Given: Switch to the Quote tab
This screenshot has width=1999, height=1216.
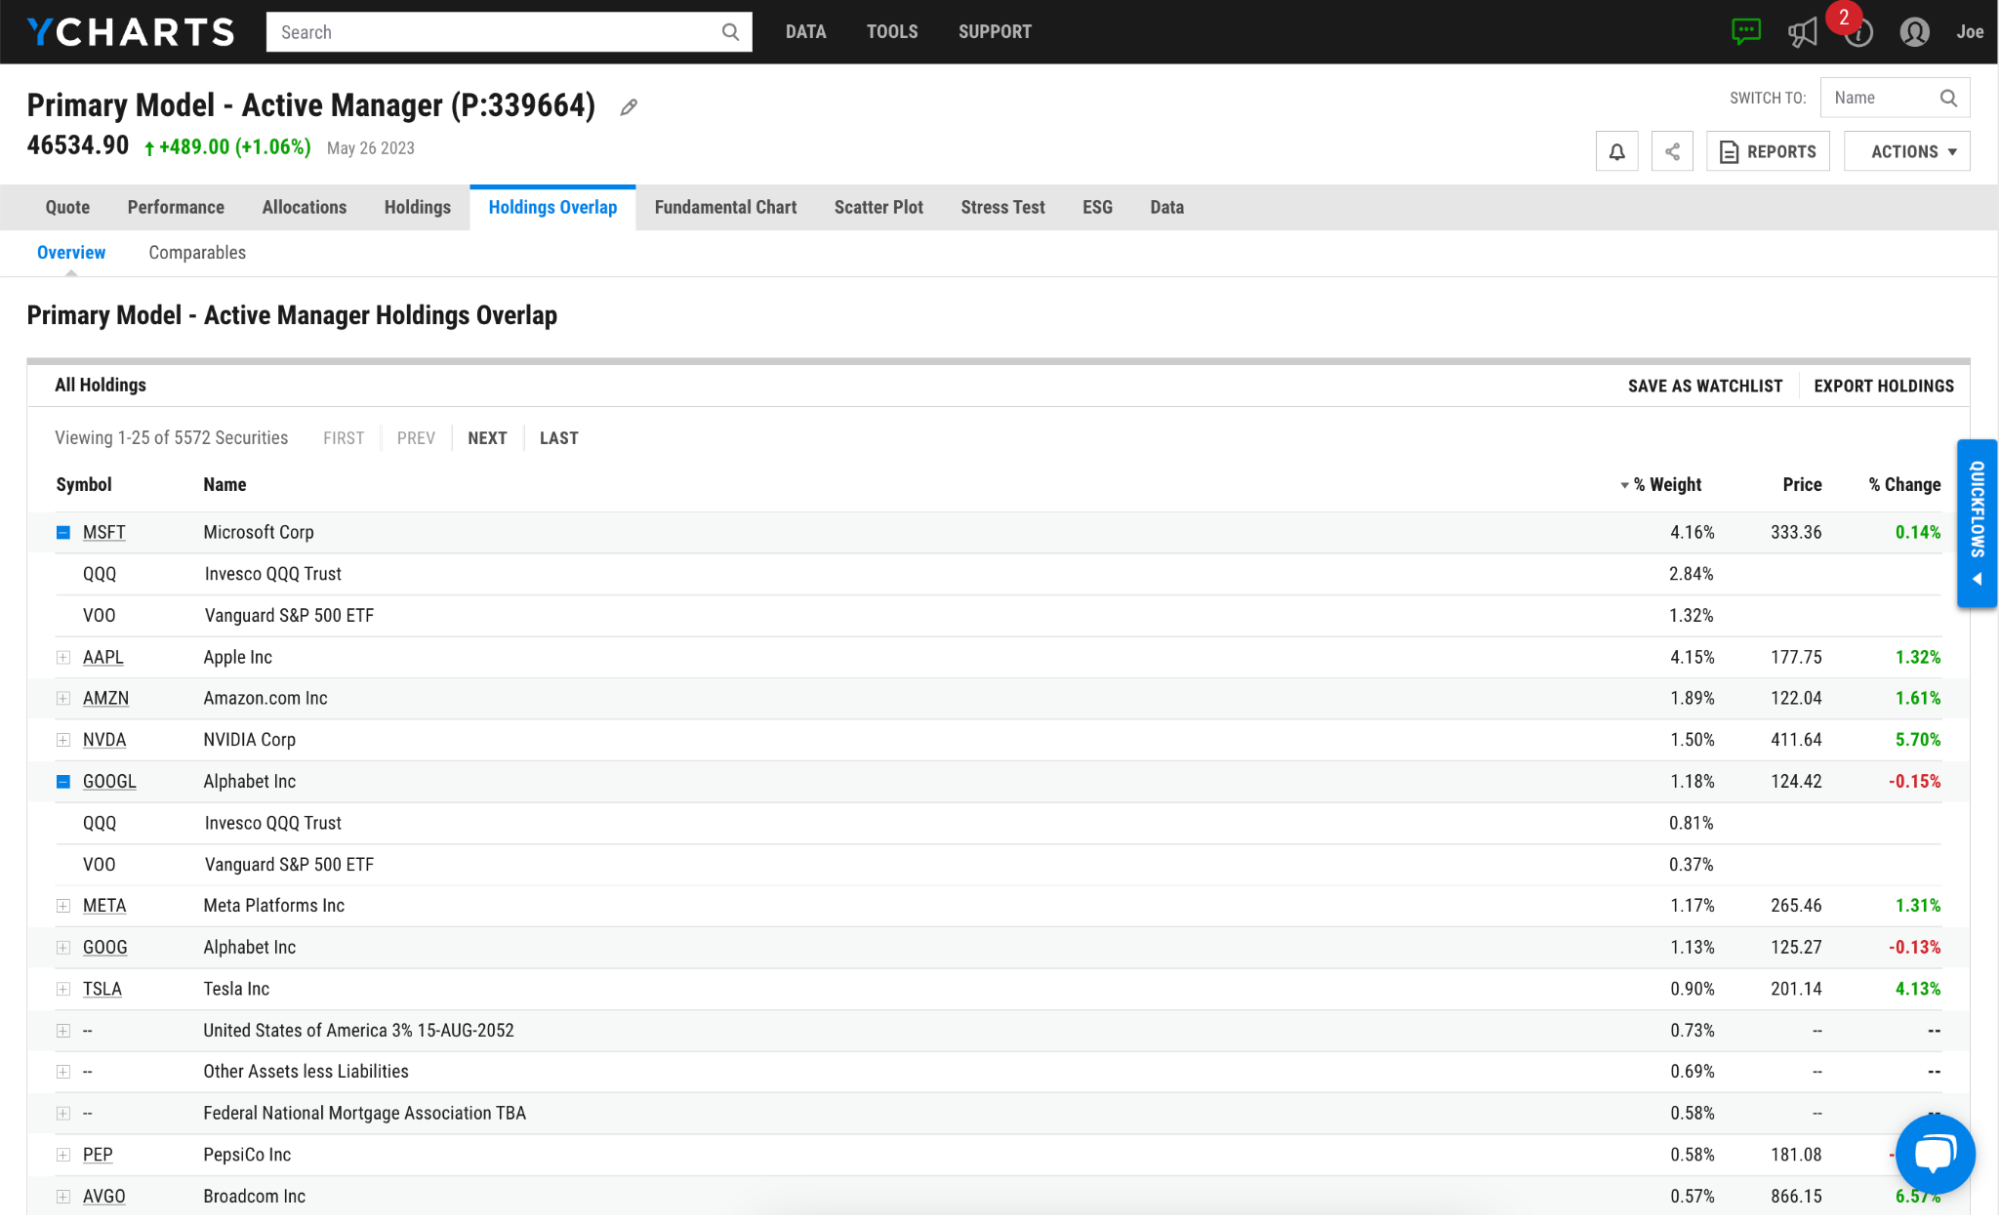Looking at the screenshot, I should click(x=68, y=207).
